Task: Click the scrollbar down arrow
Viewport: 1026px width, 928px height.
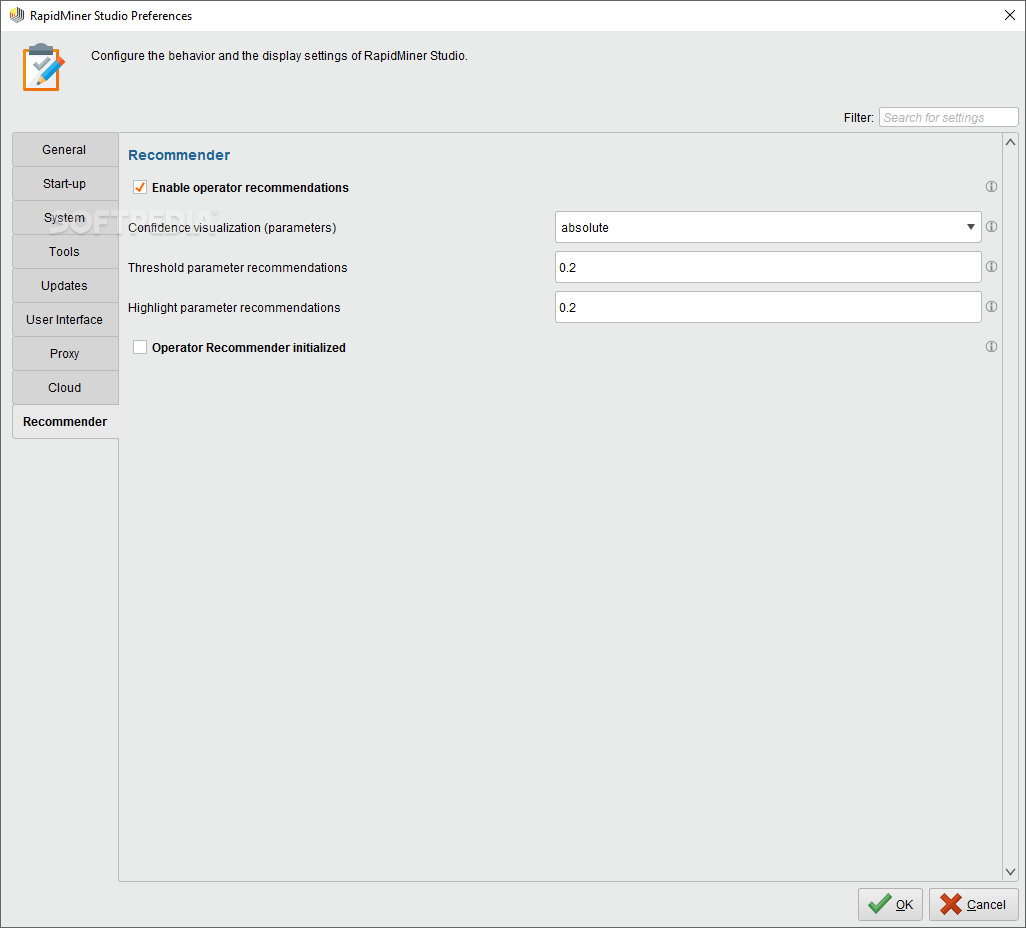Action: [1010, 872]
